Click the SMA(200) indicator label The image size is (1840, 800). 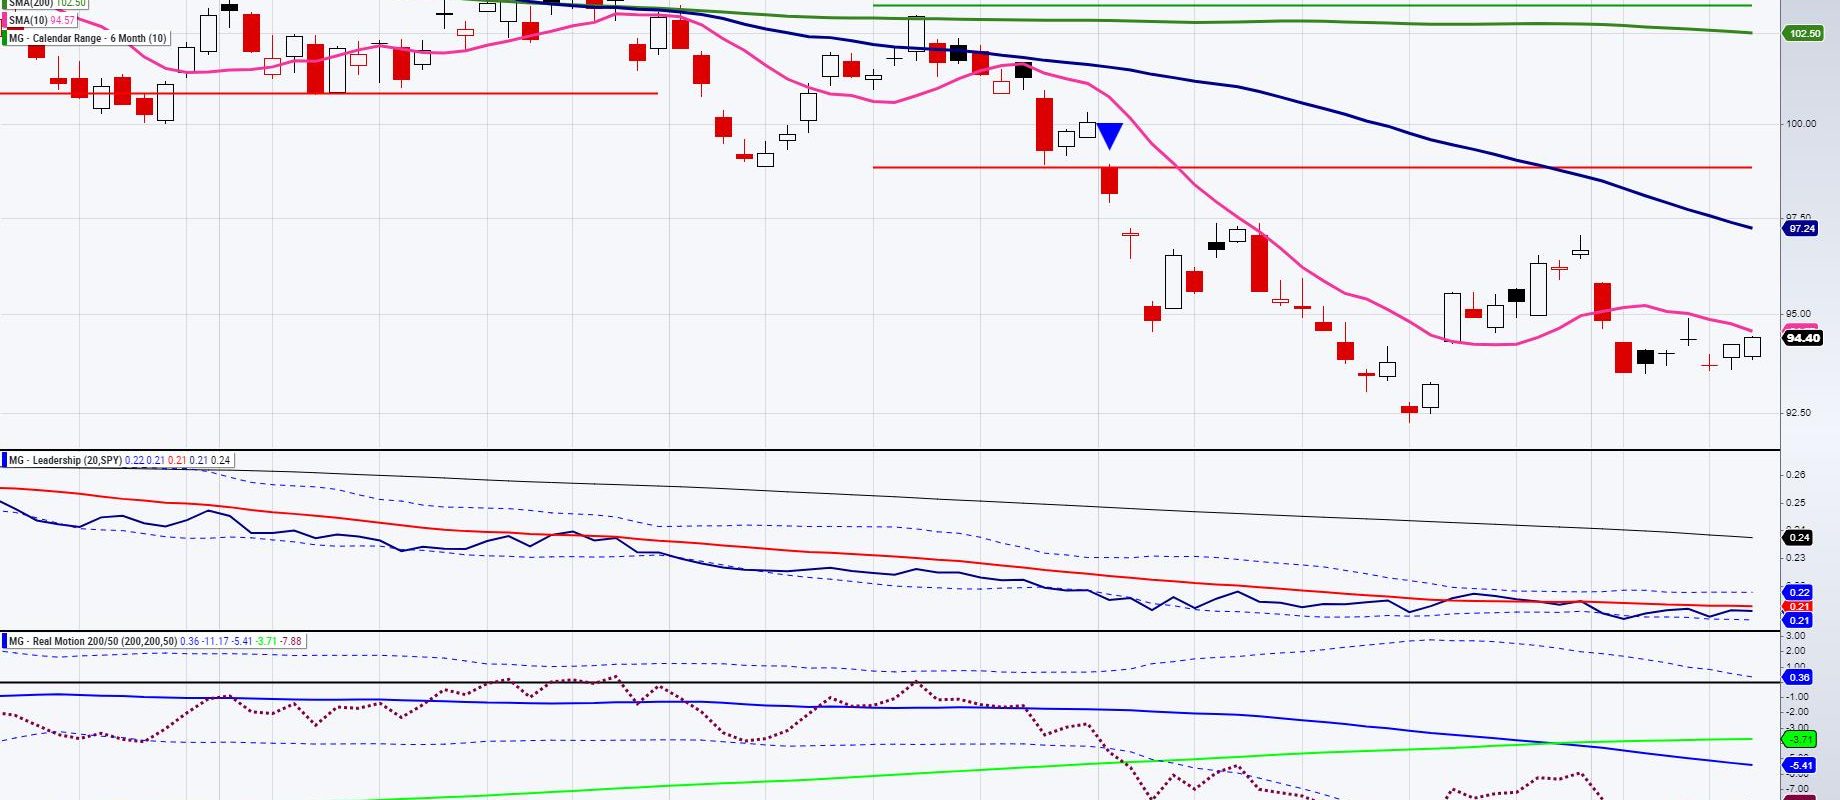click(x=46, y=4)
